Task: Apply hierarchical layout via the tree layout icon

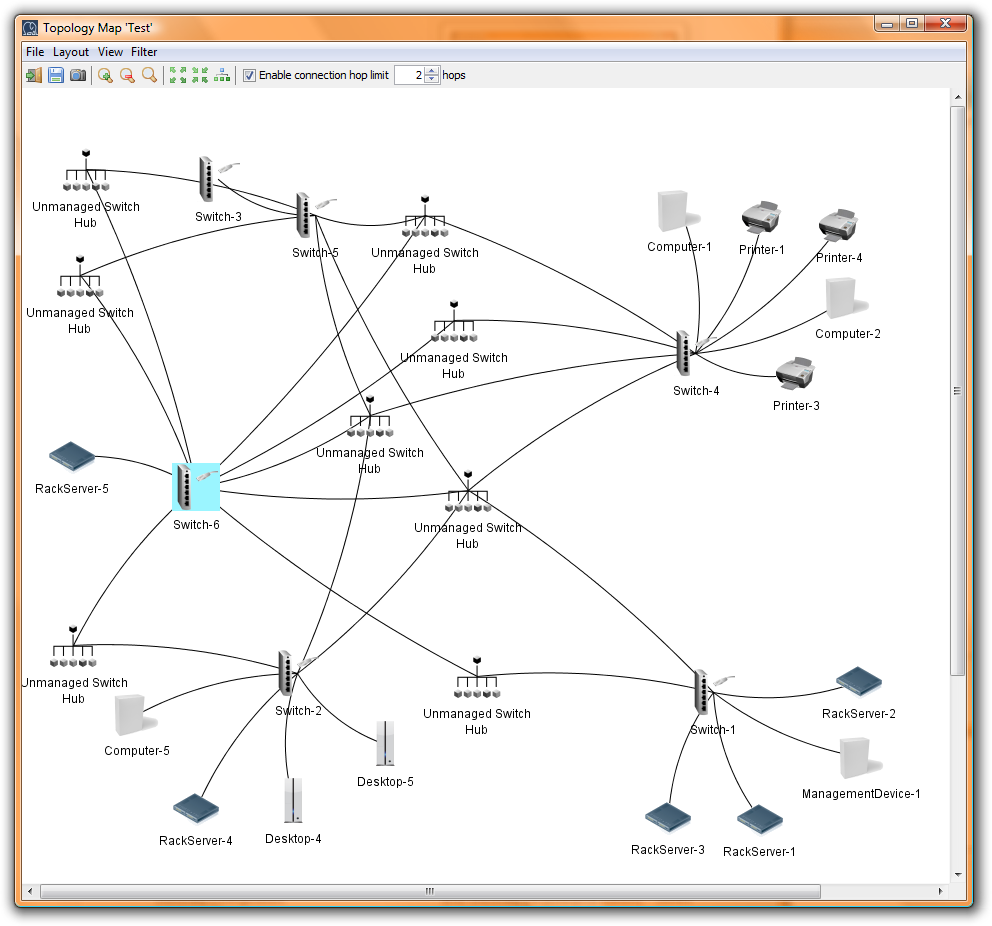Action: 221,75
